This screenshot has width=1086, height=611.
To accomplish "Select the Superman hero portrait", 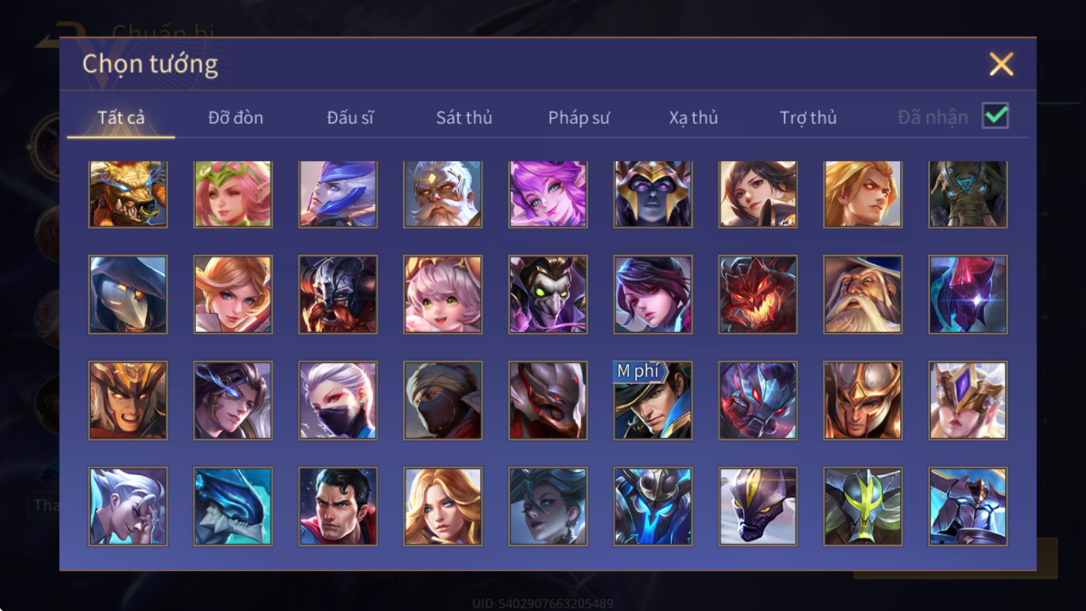I will point(338,506).
